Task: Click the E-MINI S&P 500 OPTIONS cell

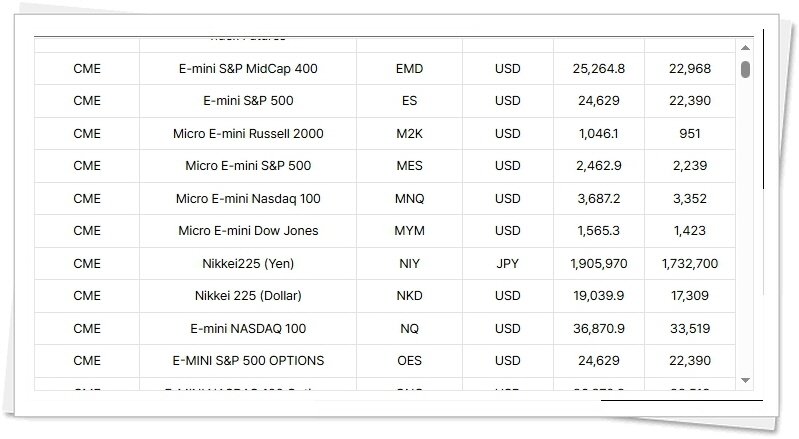Action: [x=248, y=361]
